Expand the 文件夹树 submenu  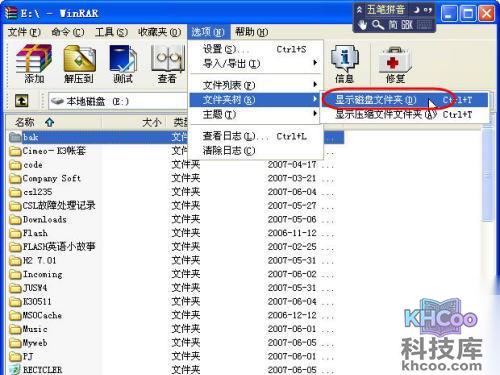[x=255, y=99]
